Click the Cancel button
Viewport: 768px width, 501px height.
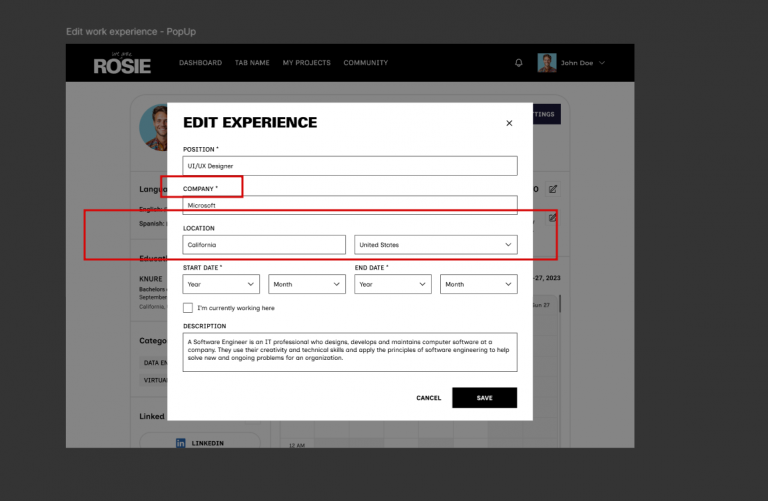pos(429,398)
